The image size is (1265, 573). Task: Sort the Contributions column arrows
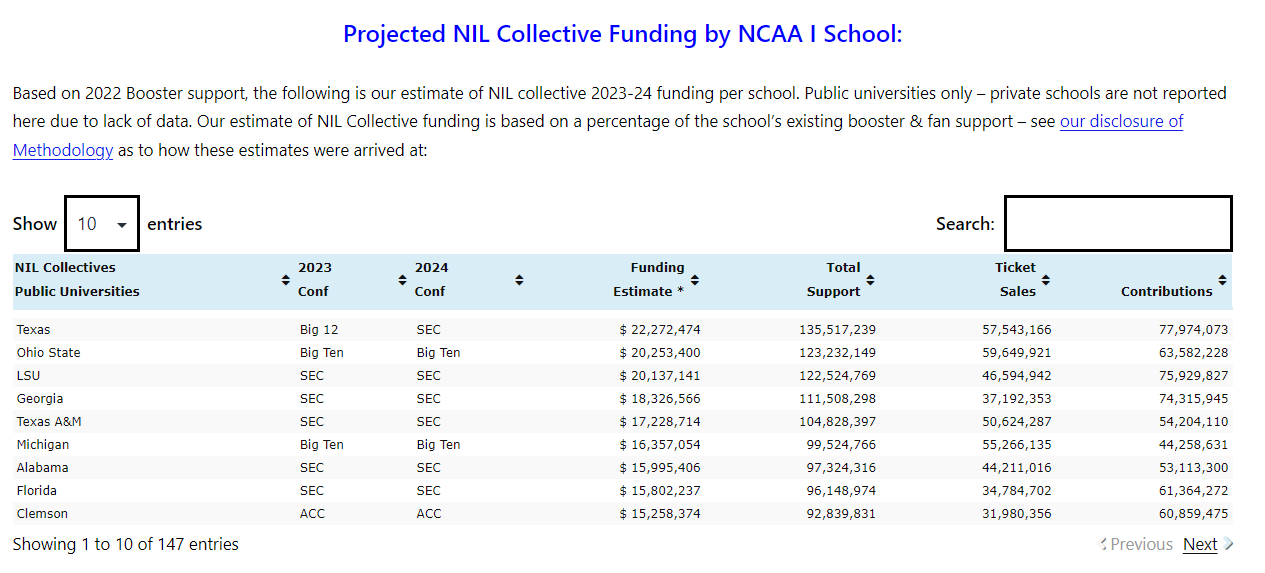point(1222,280)
